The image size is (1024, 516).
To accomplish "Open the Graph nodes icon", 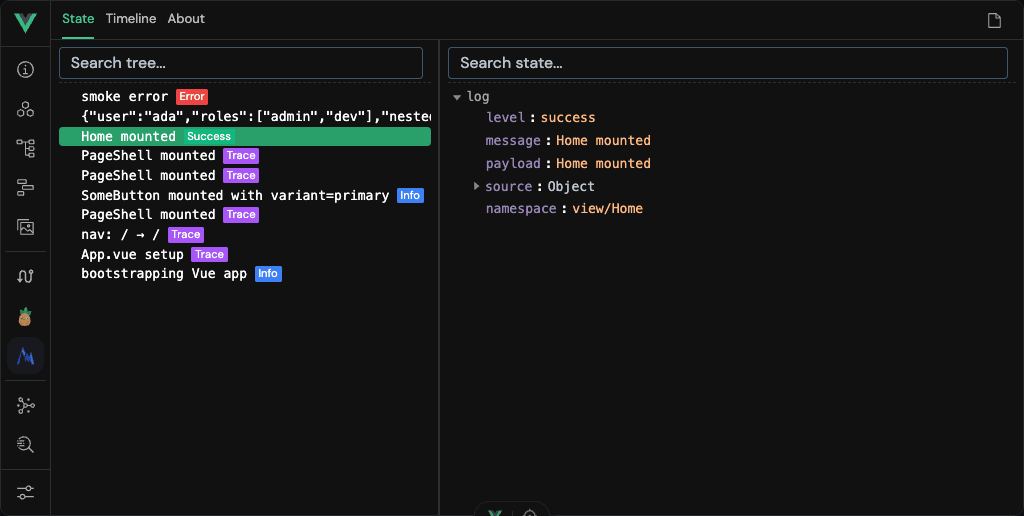I will tap(25, 405).
